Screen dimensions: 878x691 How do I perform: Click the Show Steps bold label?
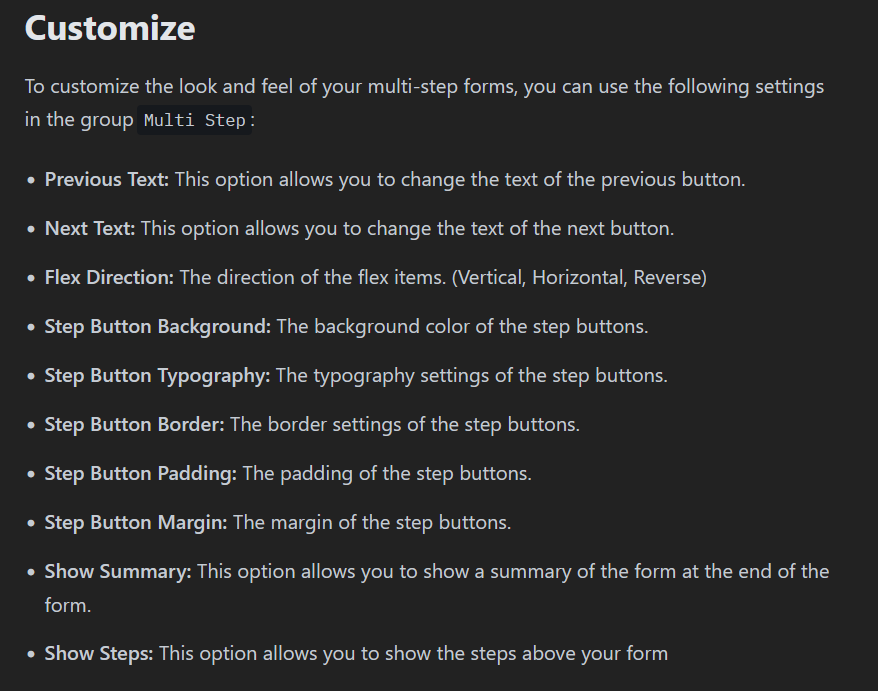point(99,653)
